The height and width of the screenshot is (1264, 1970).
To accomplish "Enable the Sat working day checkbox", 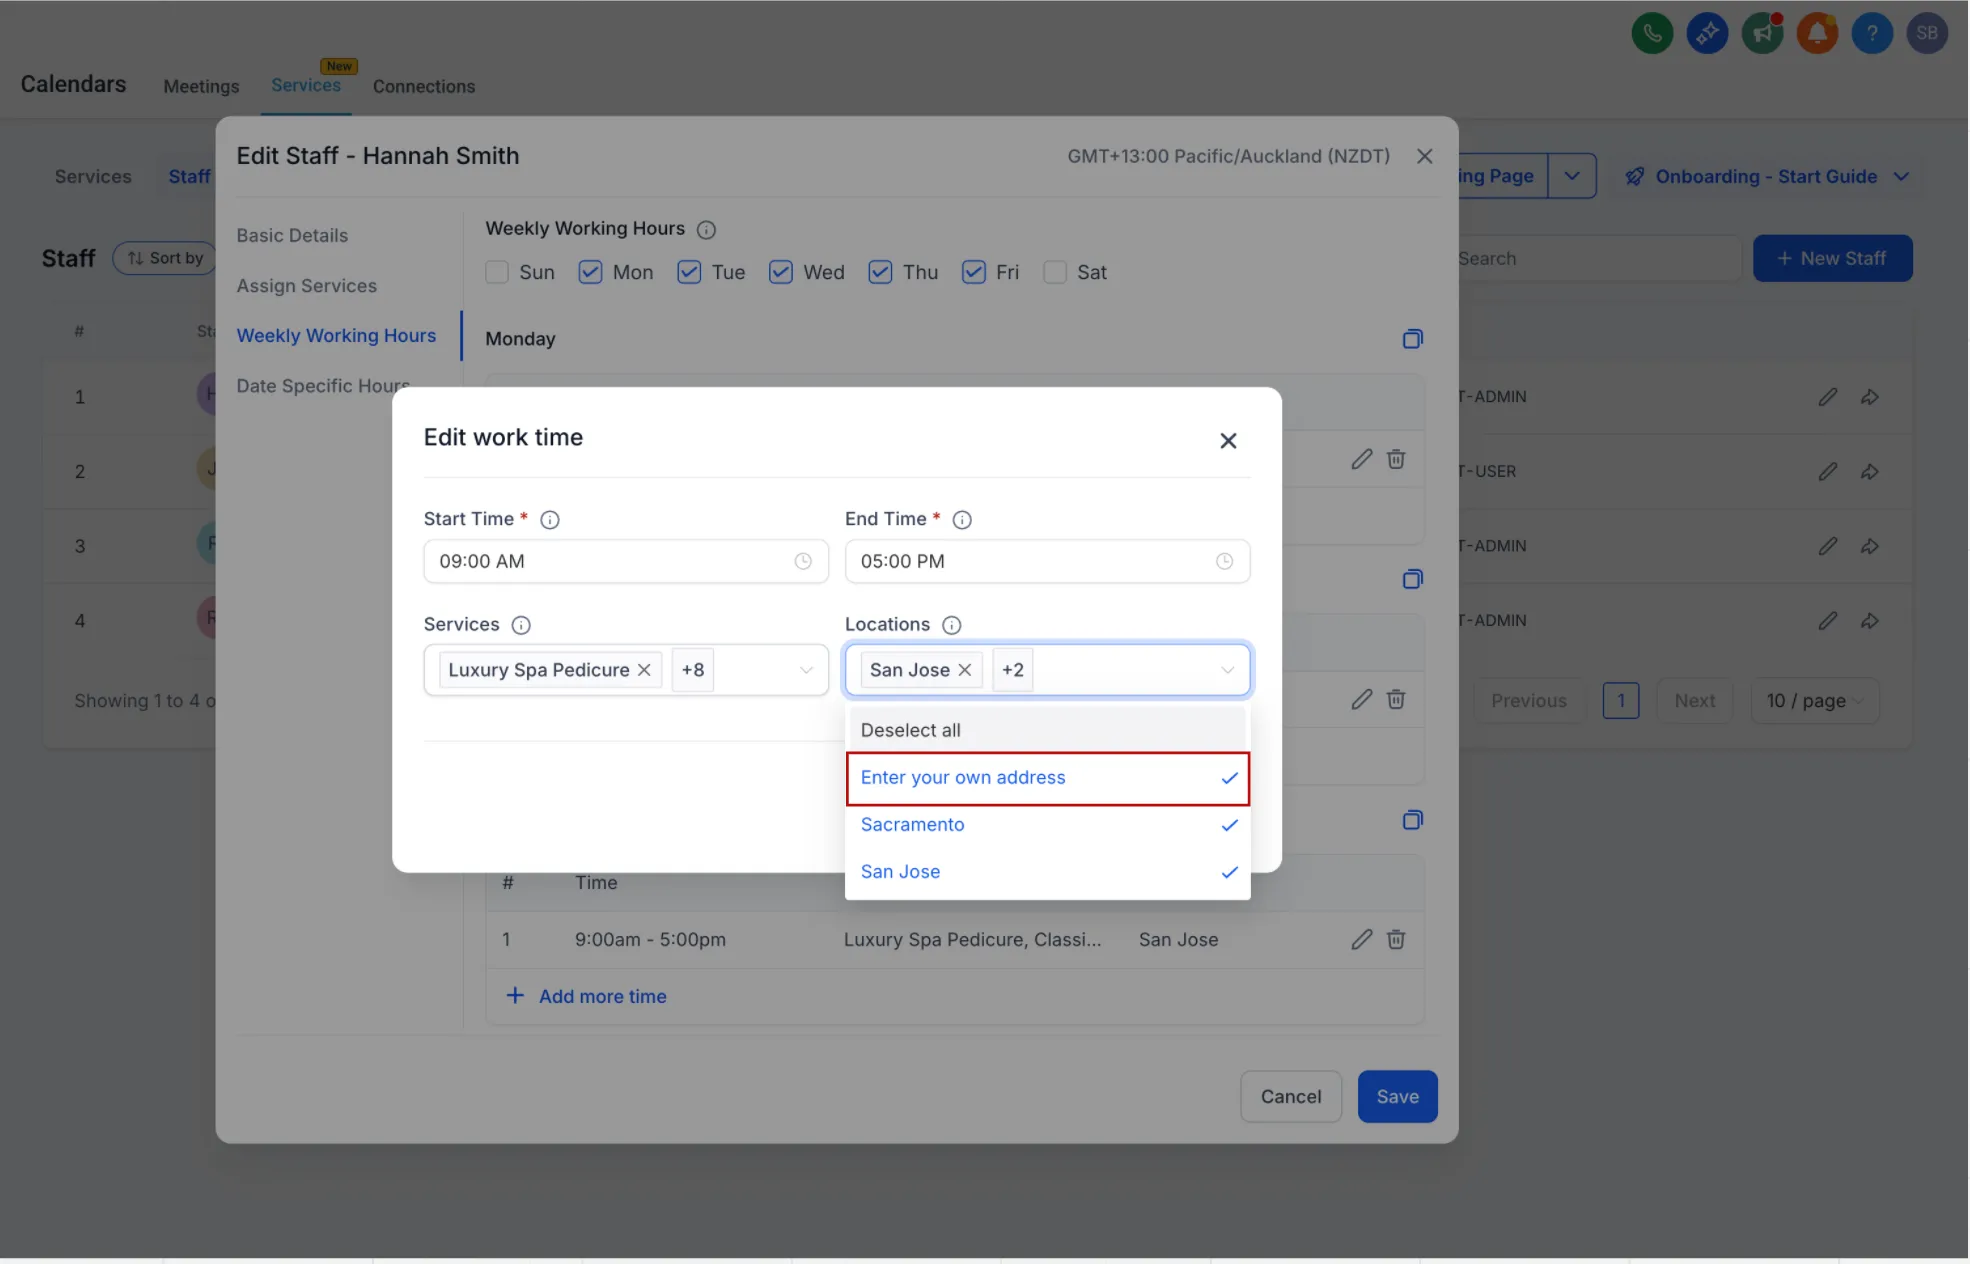I will [1055, 272].
